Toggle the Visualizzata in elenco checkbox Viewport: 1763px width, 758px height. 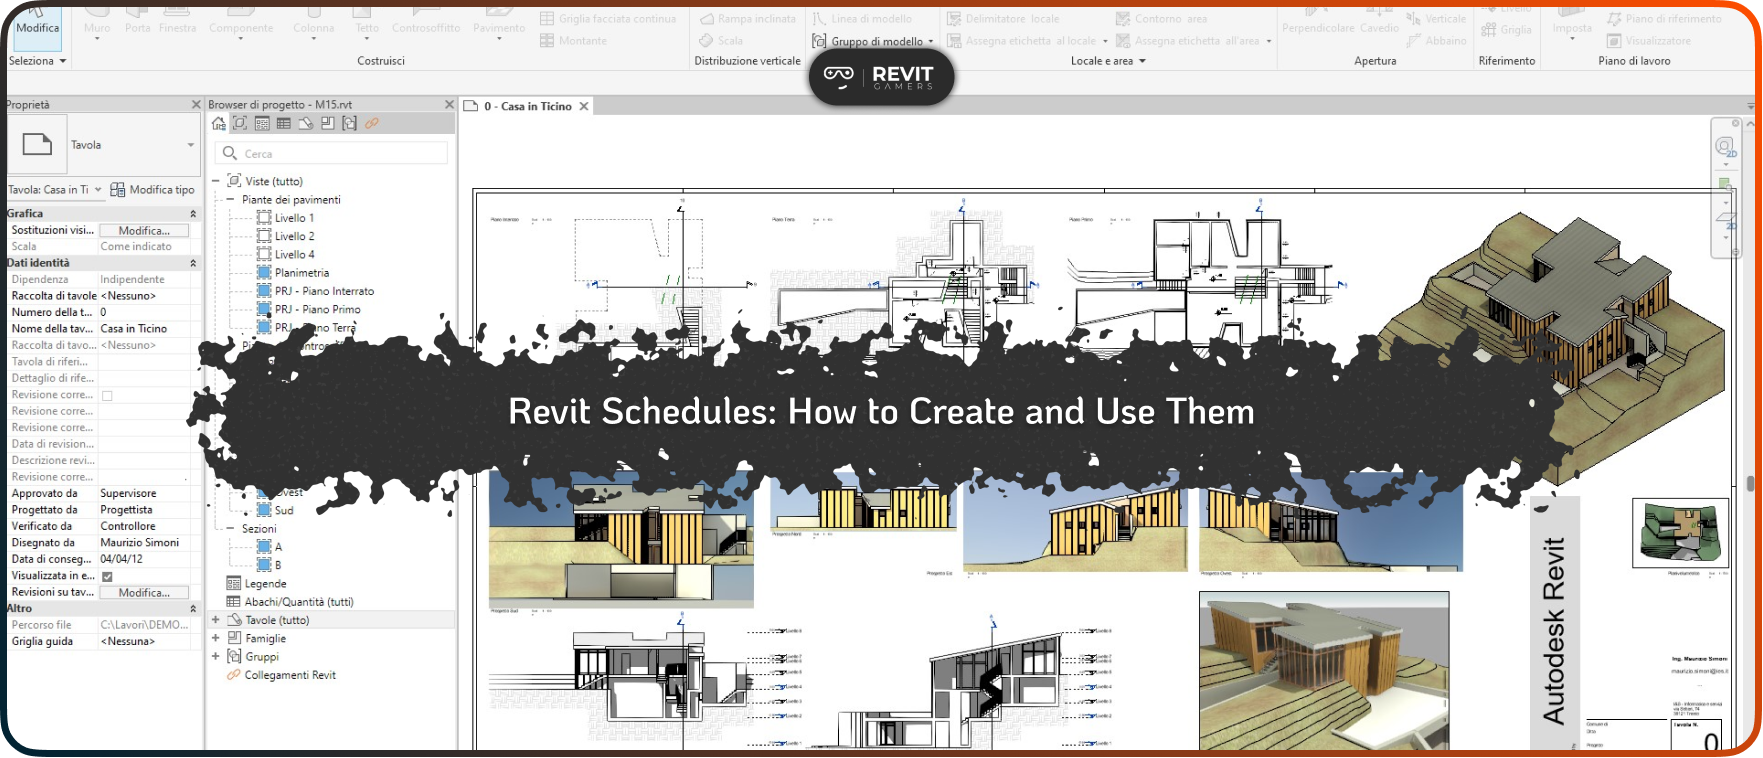click(x=107, y=576)
